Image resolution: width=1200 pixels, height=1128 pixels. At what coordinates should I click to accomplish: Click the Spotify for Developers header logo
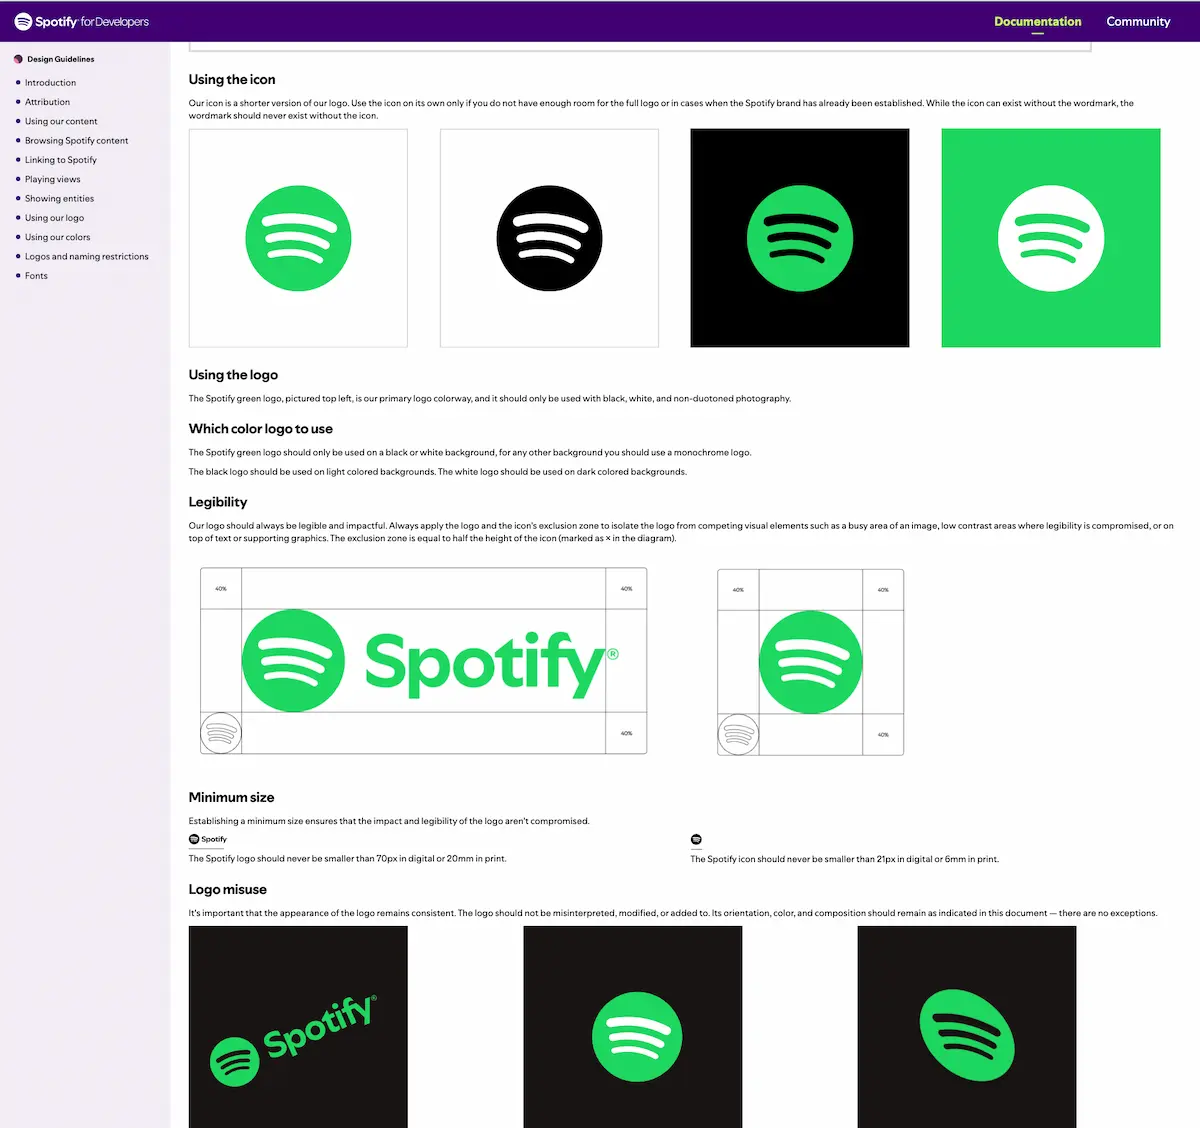click(81, 21)
